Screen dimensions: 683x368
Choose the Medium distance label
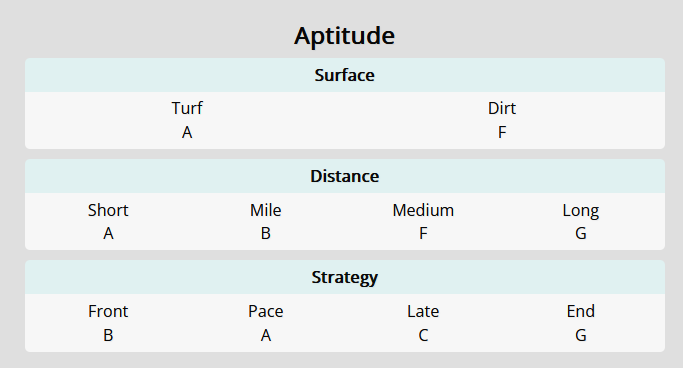click(423, 210)
